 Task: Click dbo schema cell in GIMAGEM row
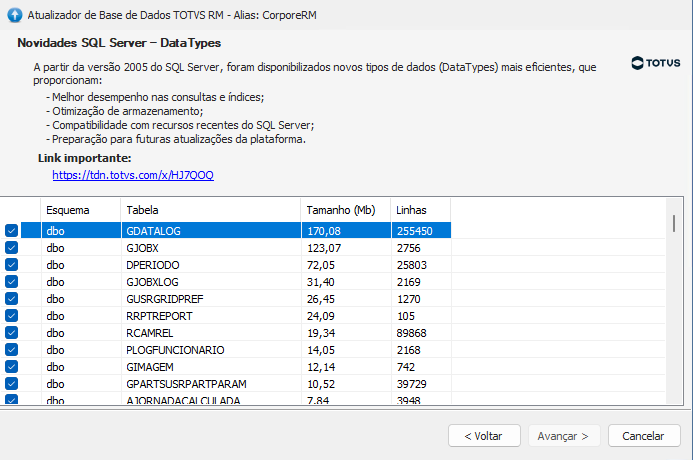[81, 367]
